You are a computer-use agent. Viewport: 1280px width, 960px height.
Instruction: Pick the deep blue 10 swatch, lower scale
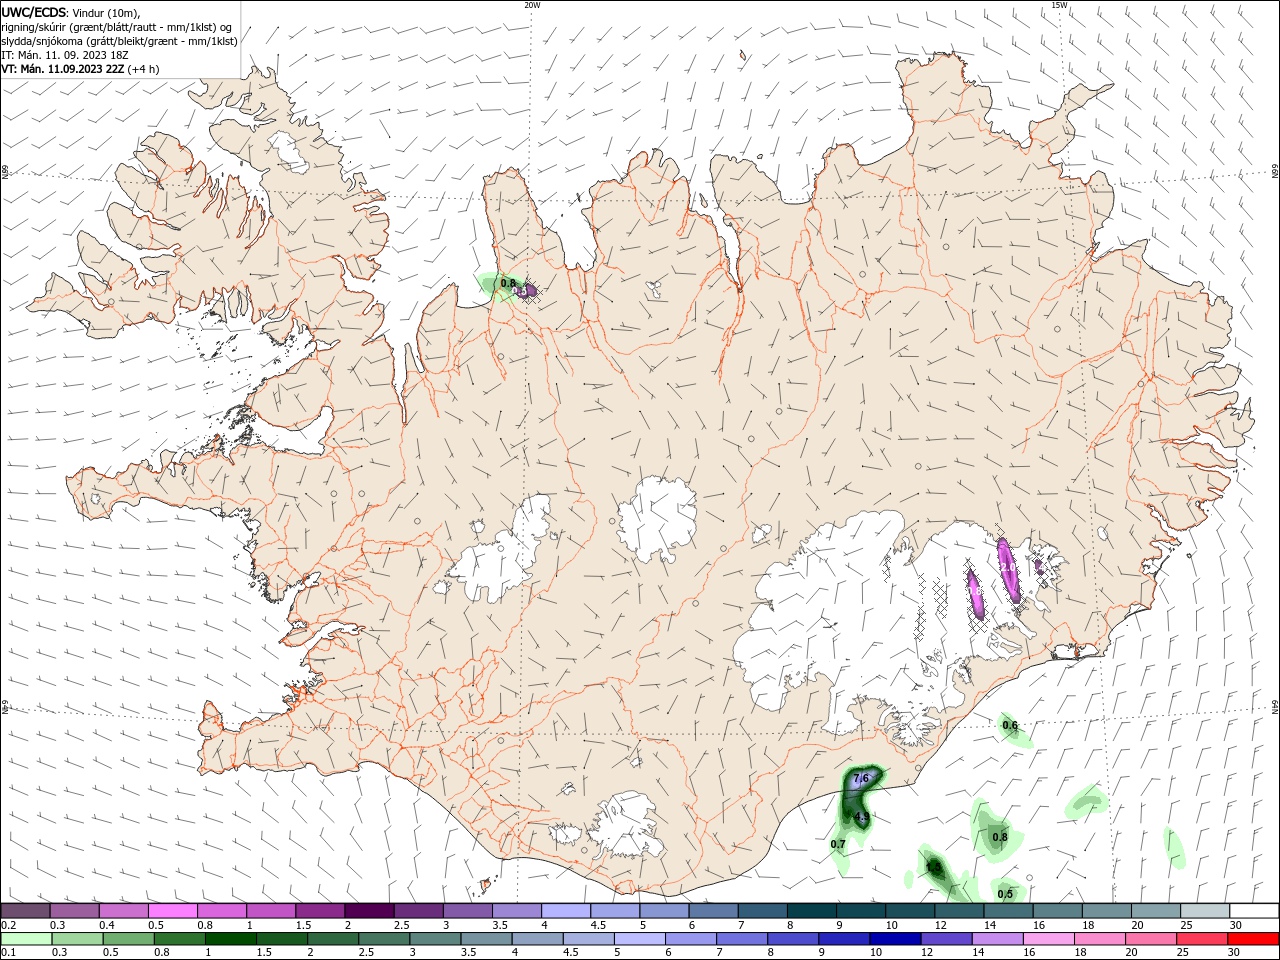pyautogui.click(x=894, y=939)
